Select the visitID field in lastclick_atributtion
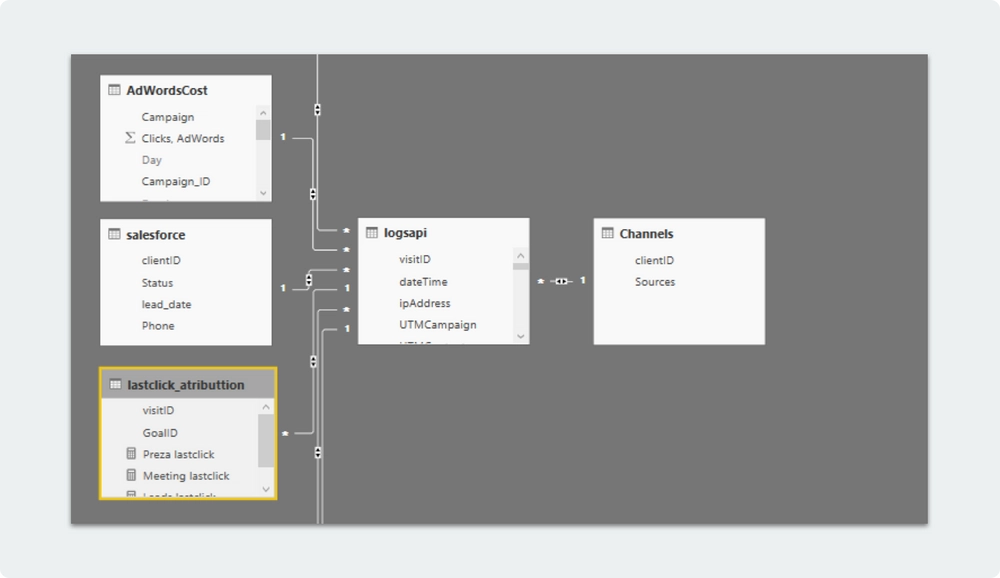The width and height of the screenshot is (1000, 578). [158, 410]
